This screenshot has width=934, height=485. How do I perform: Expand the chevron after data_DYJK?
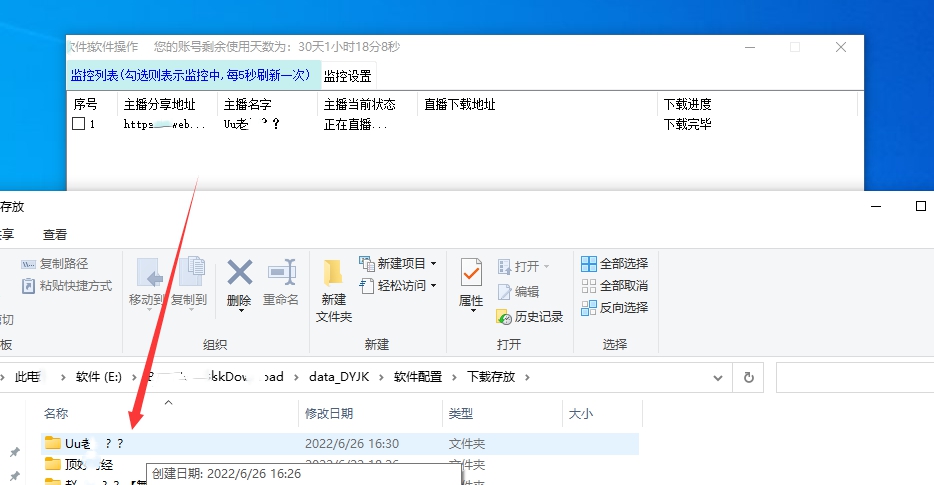coord(382,377)
